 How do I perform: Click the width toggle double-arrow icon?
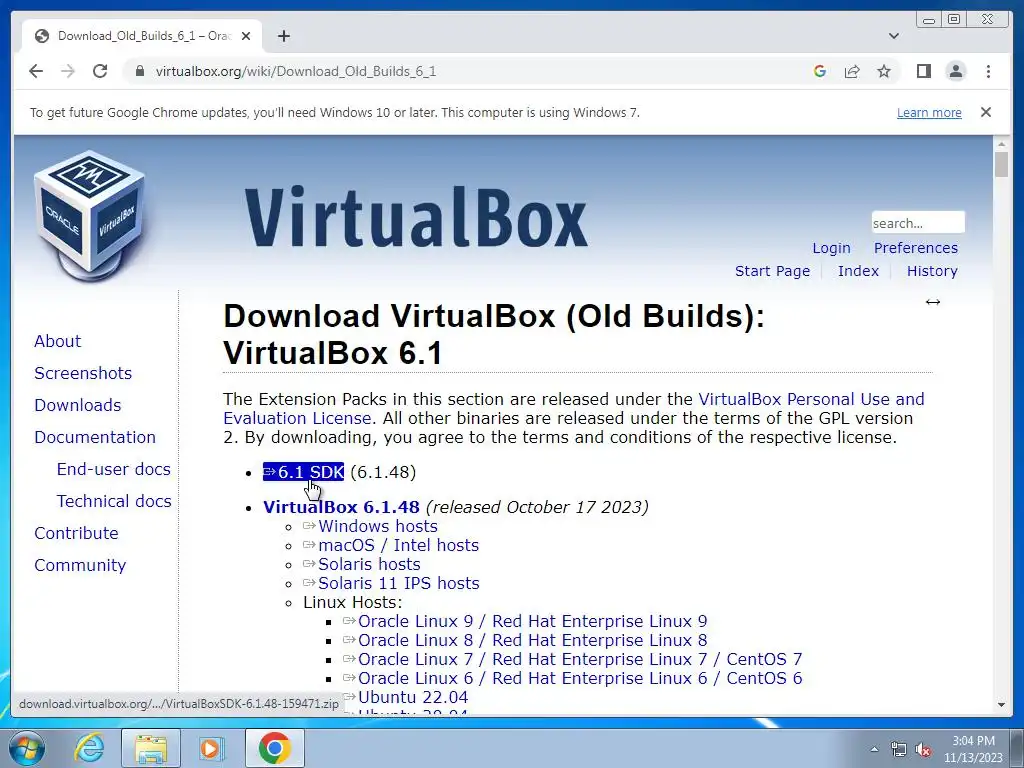[933, 302]
